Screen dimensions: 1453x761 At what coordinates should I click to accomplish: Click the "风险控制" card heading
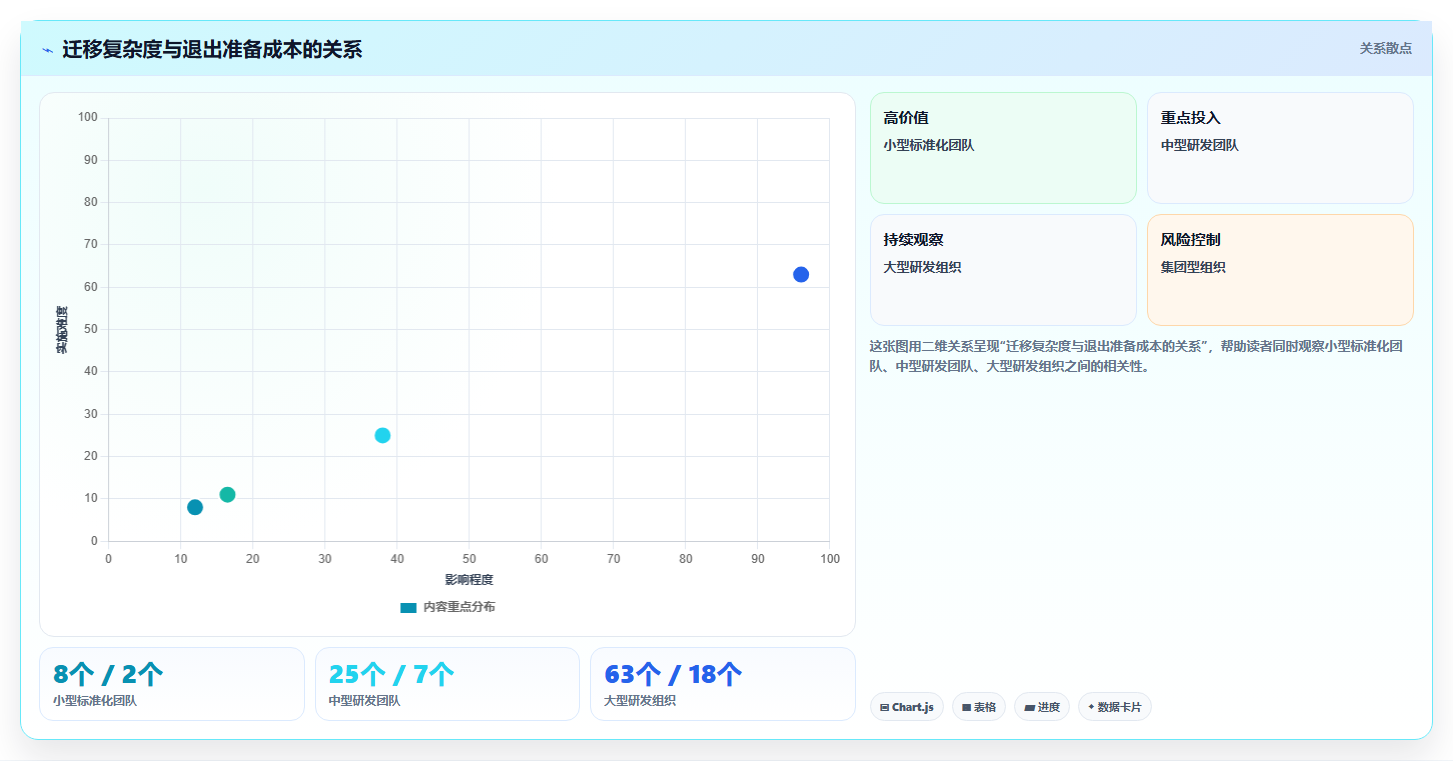click(1191, 240)
